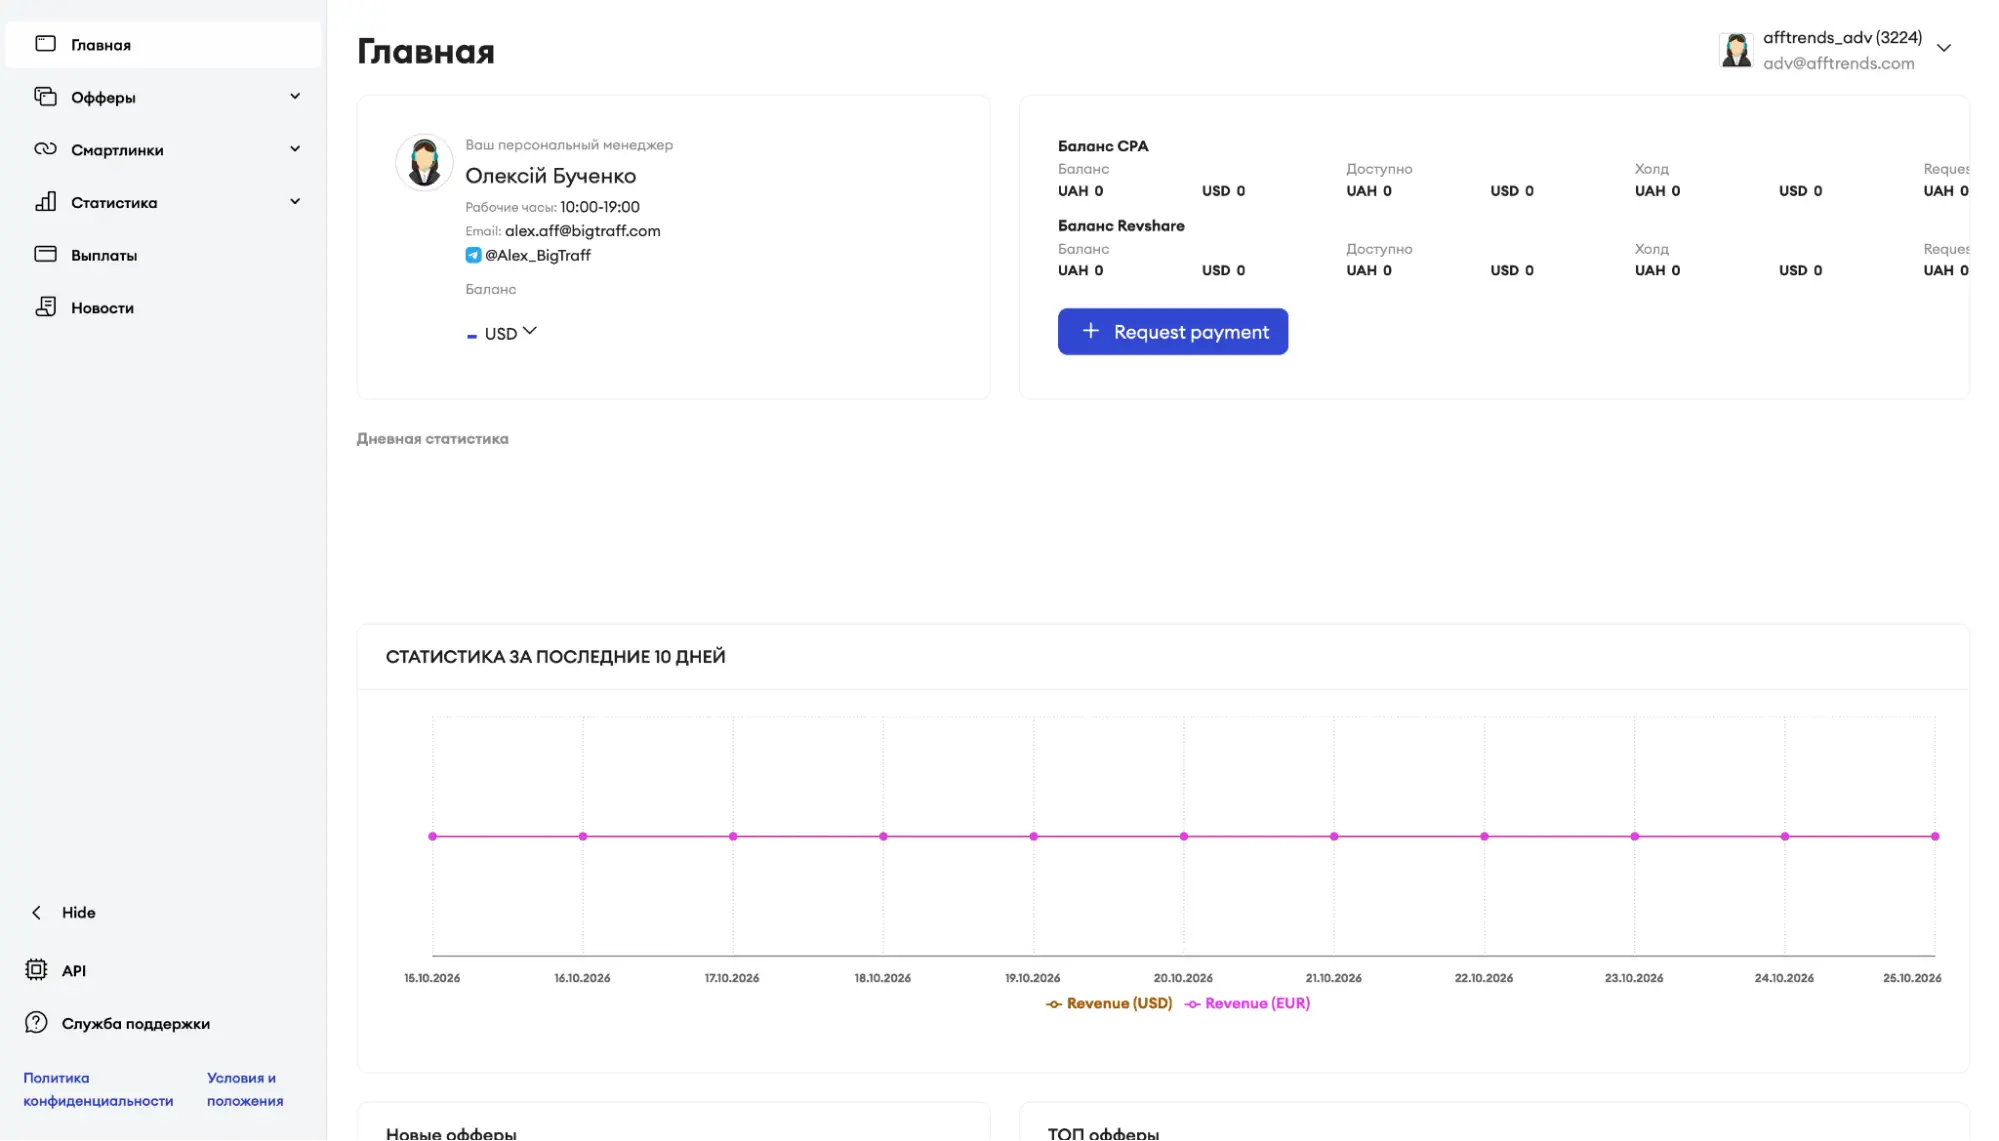Click the Выплаты card icon
1999x1141 pixels.
point(45,254)
